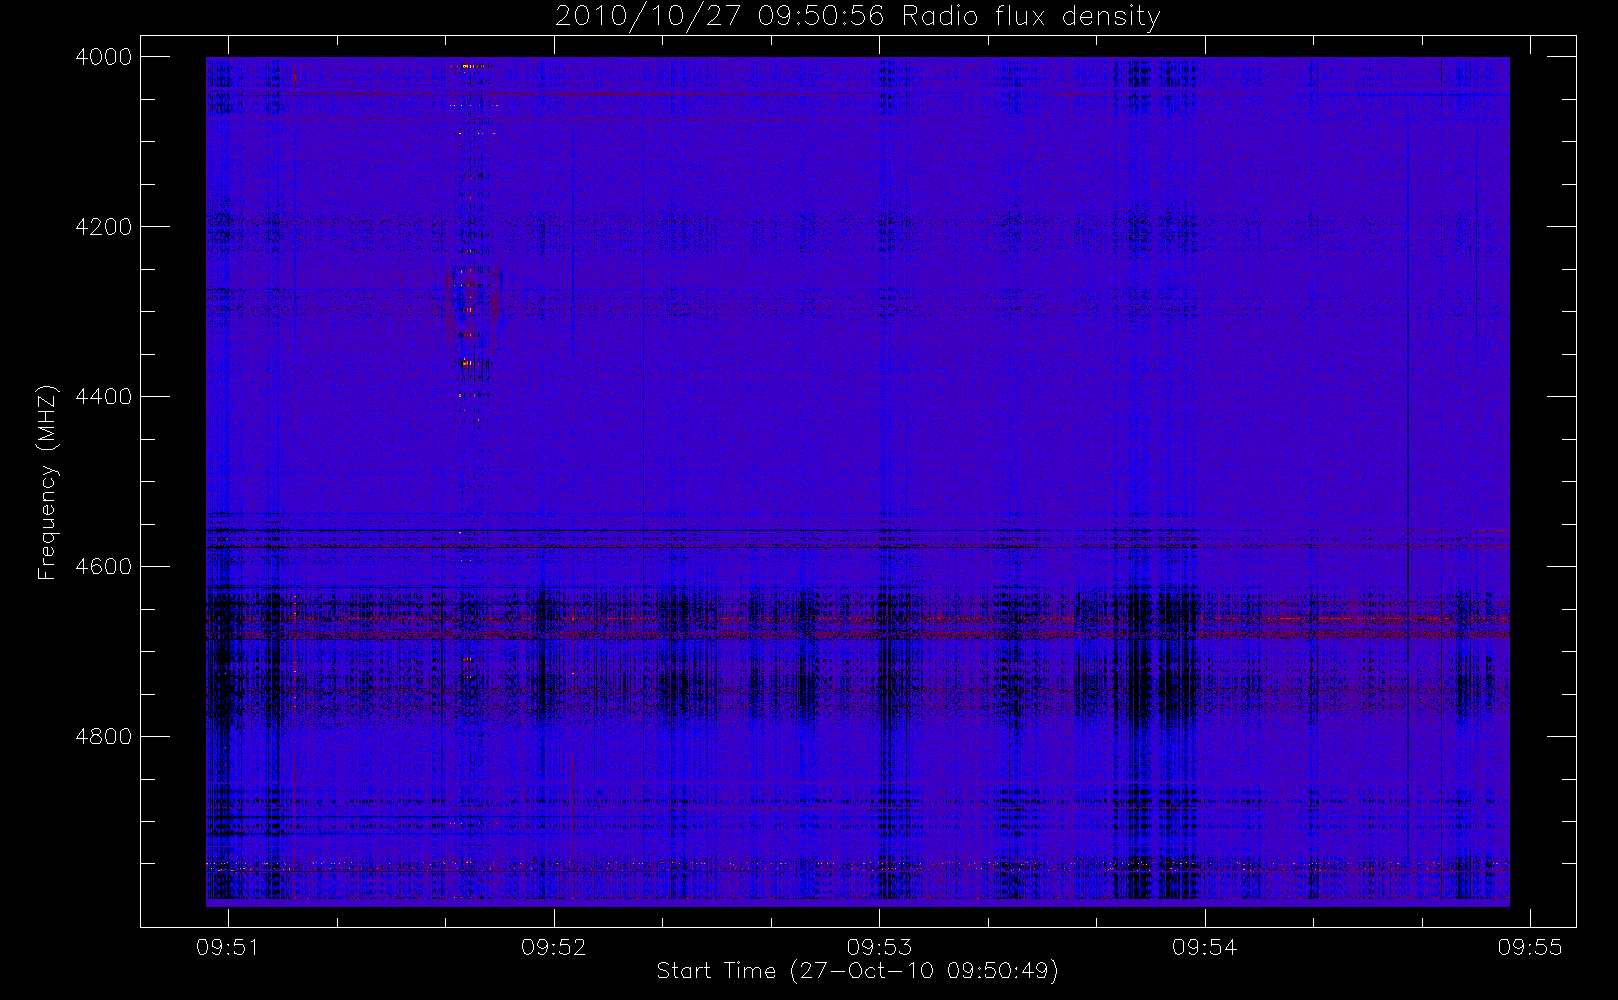Select the 4400 frequency tick label
The image size is (1618, 1000).
104,397
